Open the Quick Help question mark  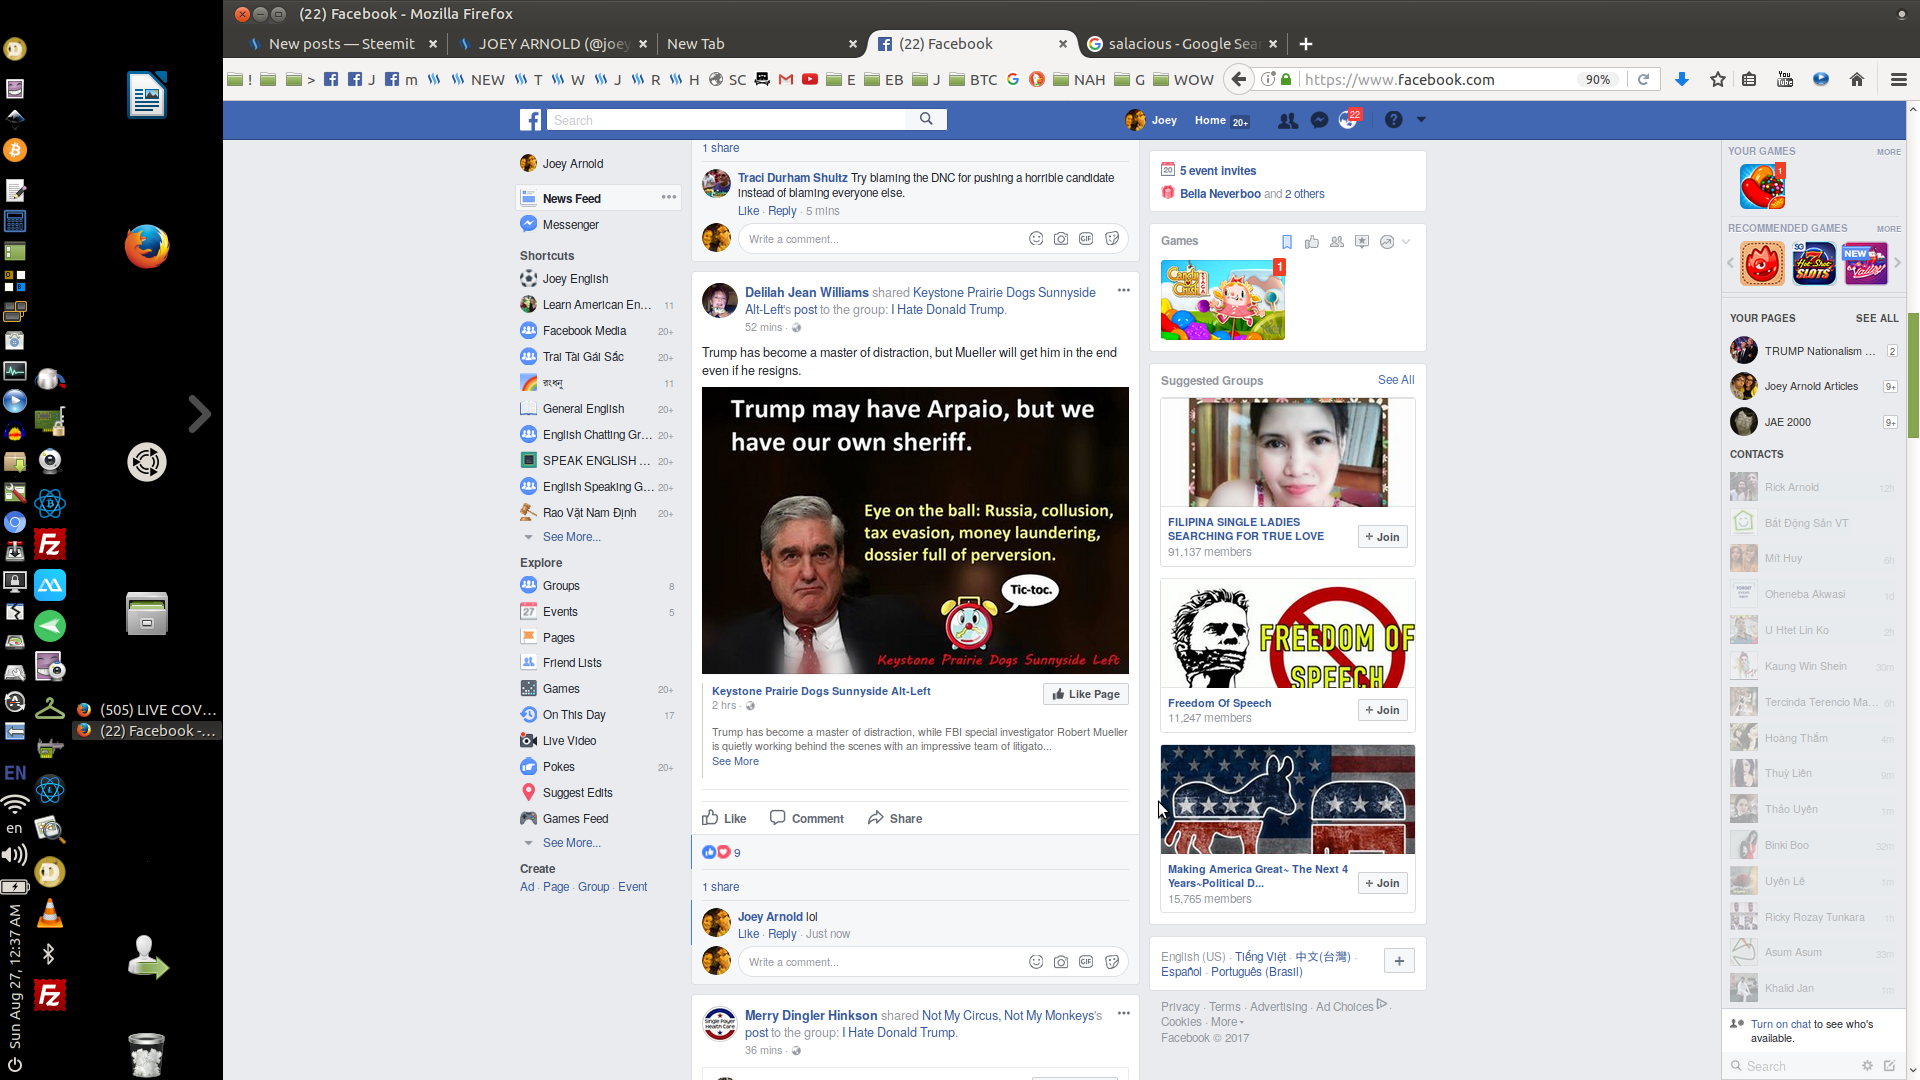coord(1393,120)
